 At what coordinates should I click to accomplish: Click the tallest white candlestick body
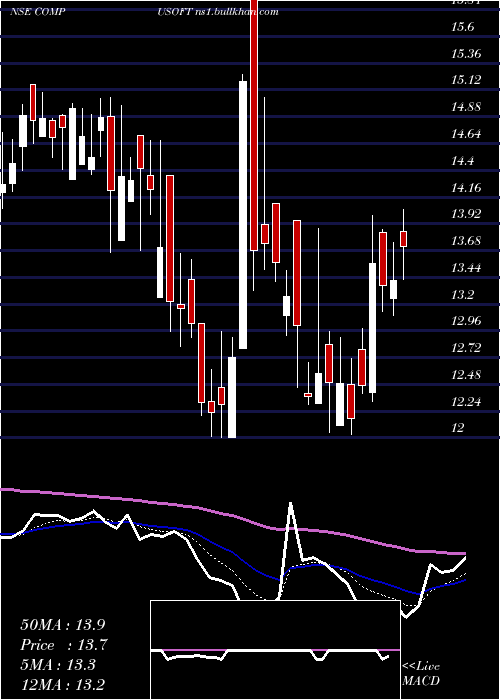coord(243,215)
